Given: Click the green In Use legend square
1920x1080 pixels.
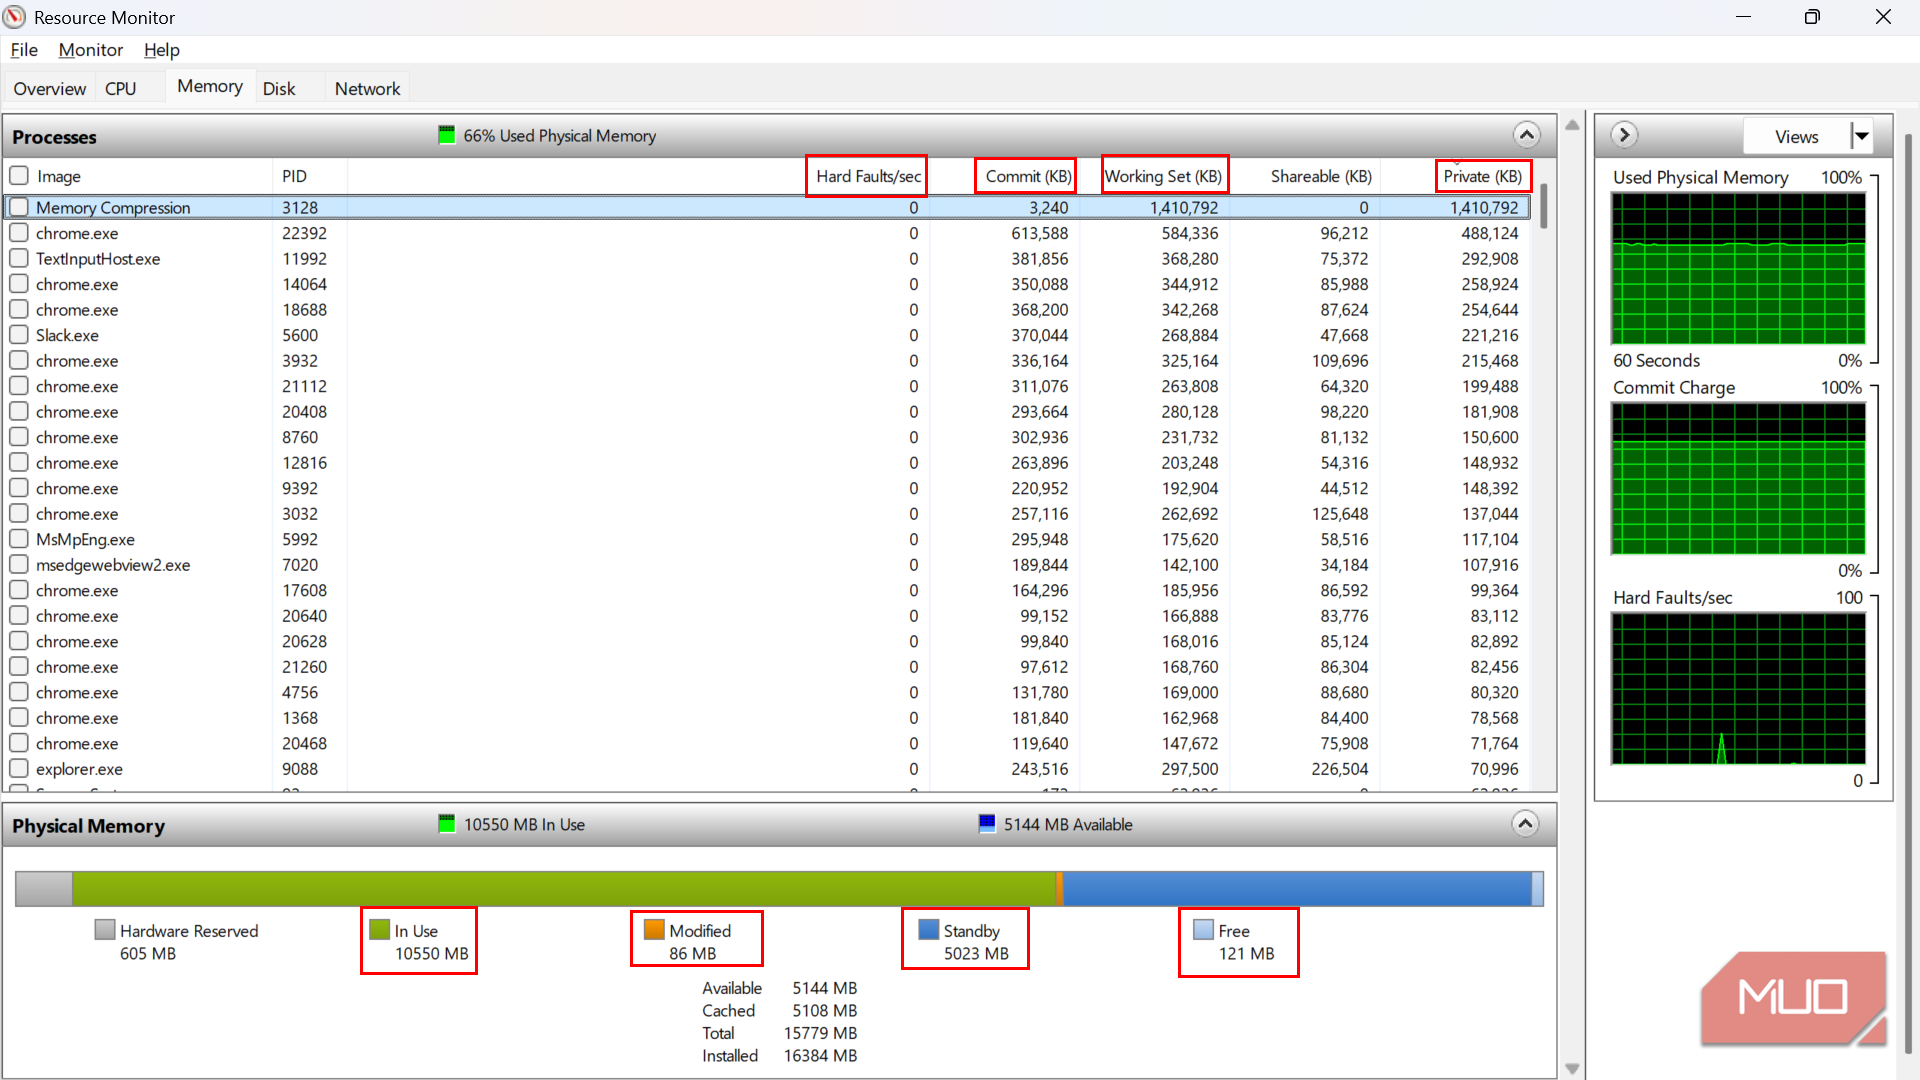Looking at the screenshot, I should point(379,930).
